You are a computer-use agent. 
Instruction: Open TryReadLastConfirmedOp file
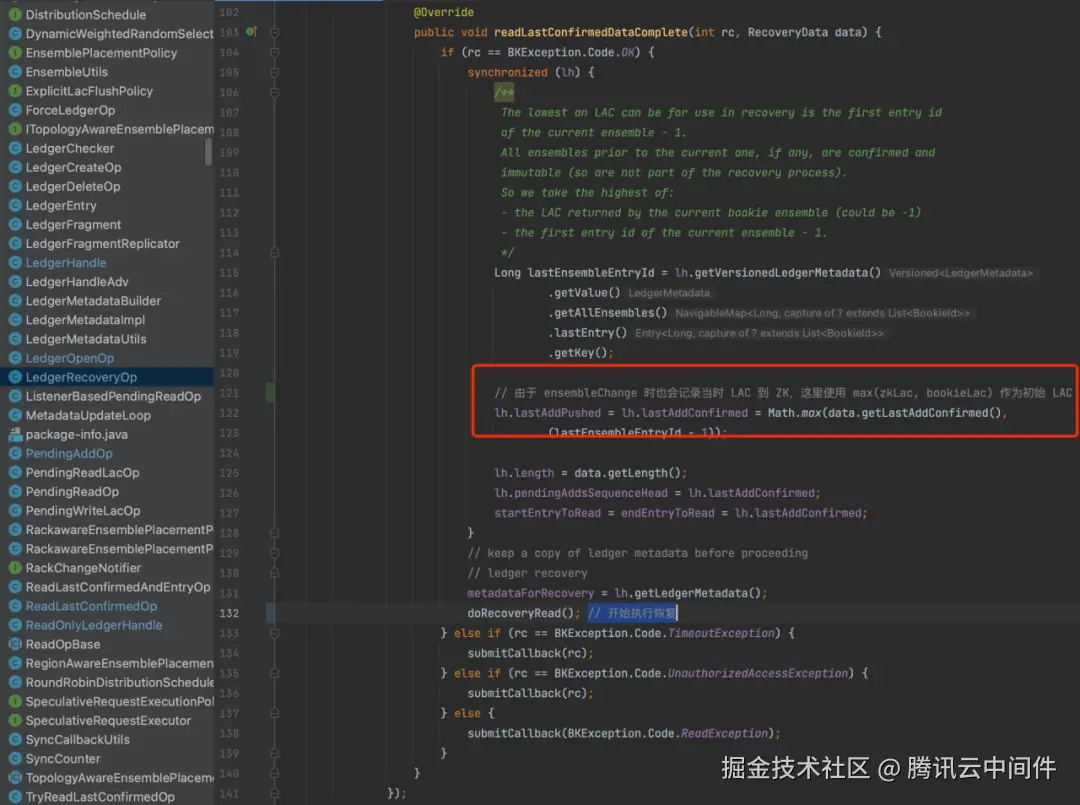tap(100, 797)
